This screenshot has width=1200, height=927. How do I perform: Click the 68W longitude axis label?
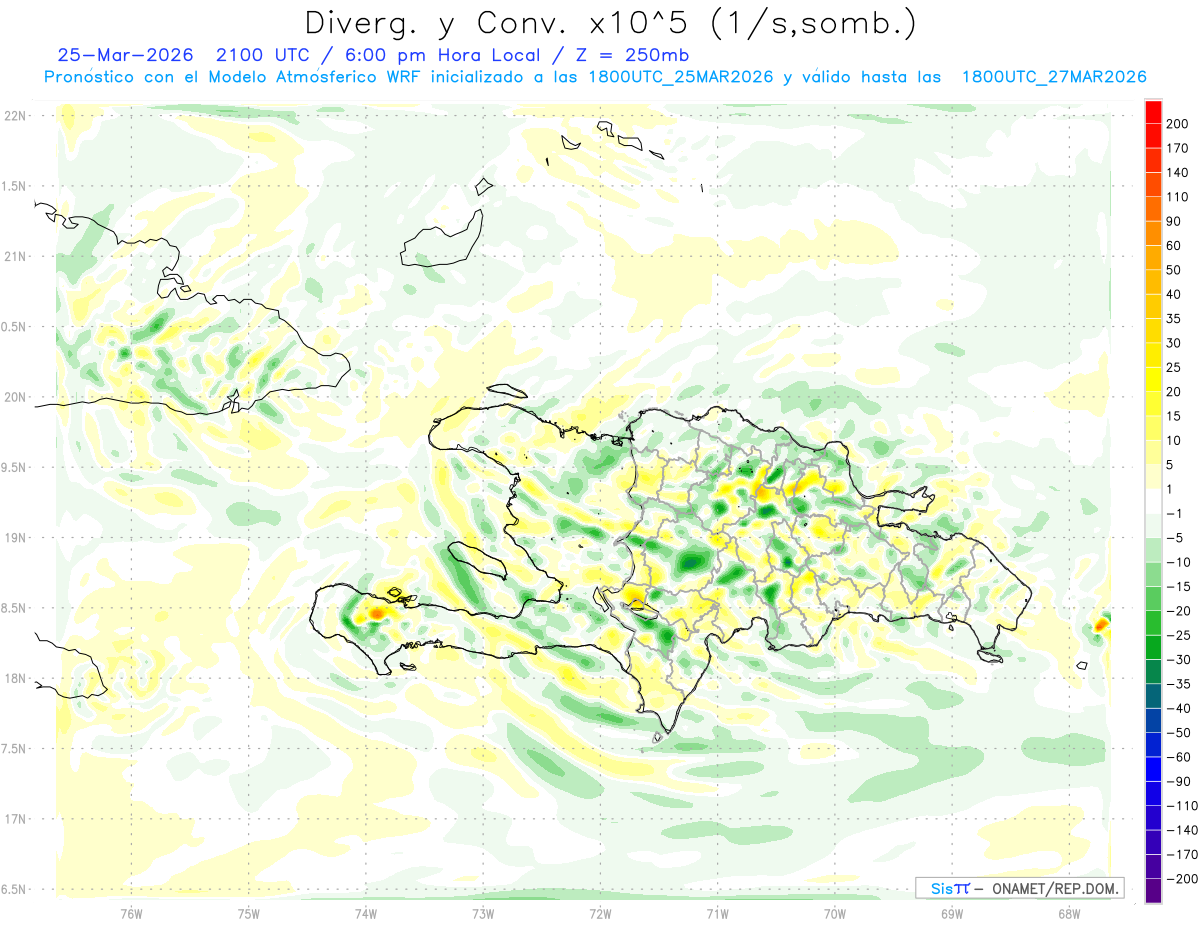(x=1069, y=913)
